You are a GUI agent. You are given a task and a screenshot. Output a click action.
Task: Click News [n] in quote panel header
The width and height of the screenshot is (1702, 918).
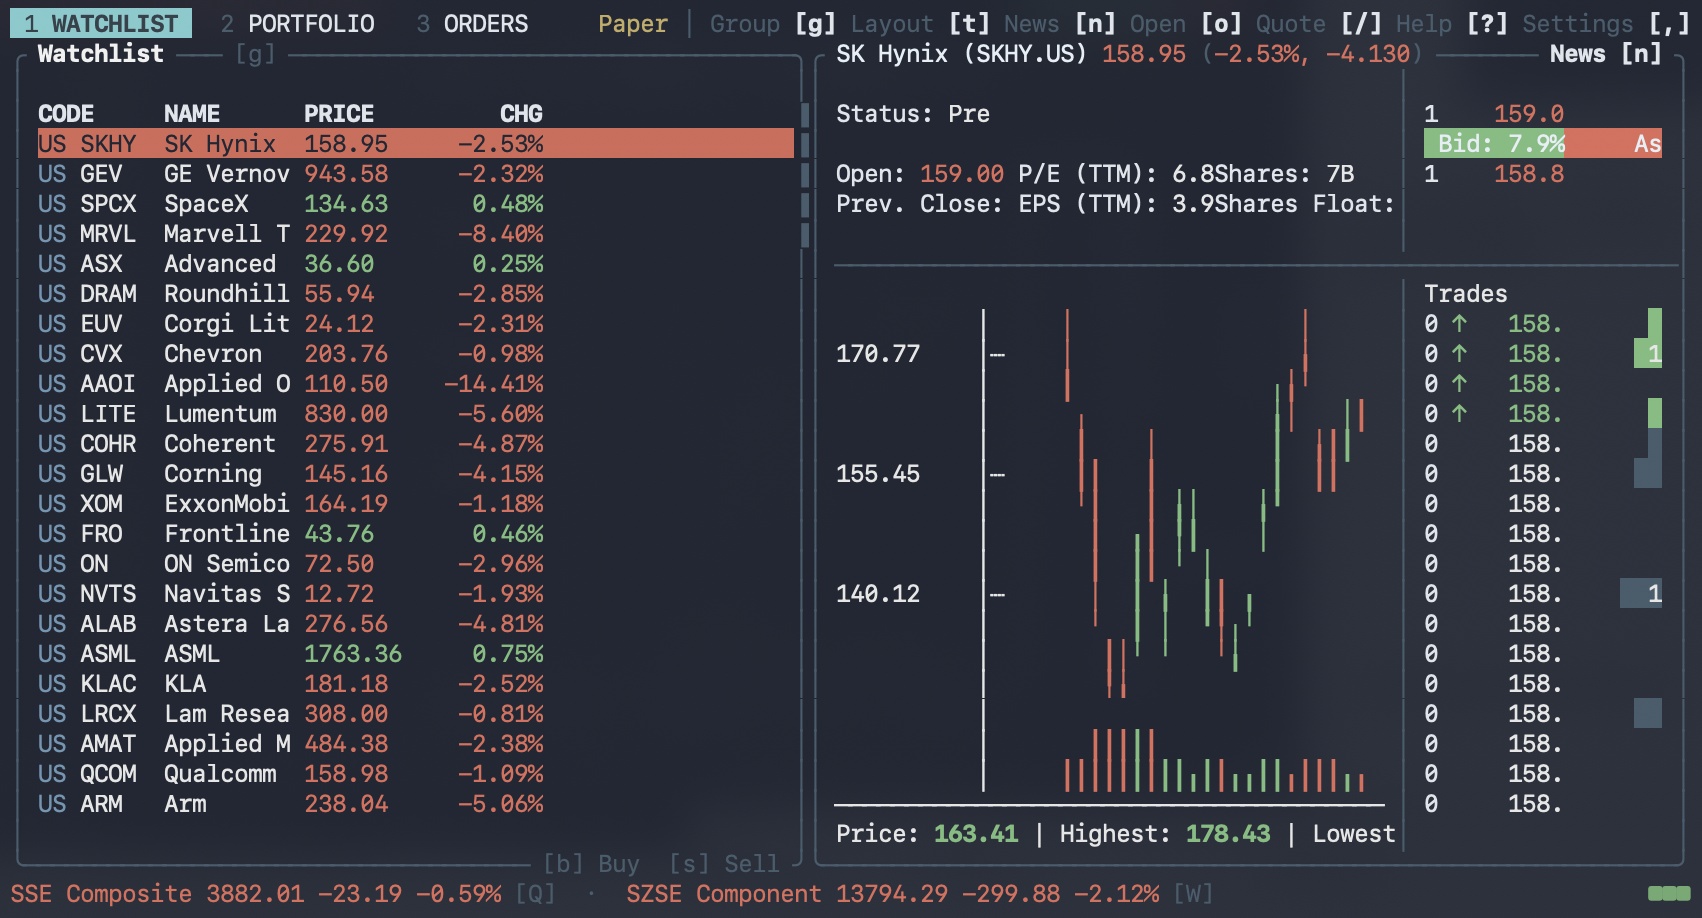(x=1606, y=53)
